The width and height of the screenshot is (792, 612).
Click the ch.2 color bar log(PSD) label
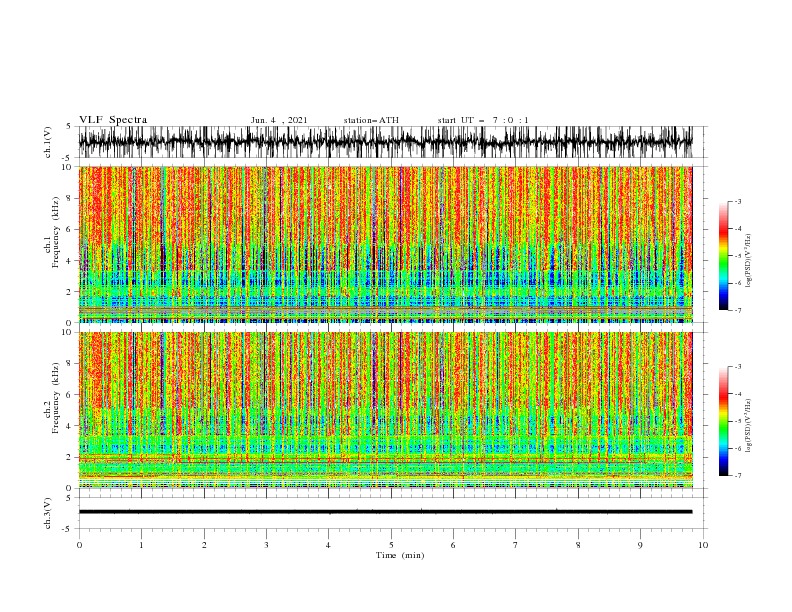[748, 426]
